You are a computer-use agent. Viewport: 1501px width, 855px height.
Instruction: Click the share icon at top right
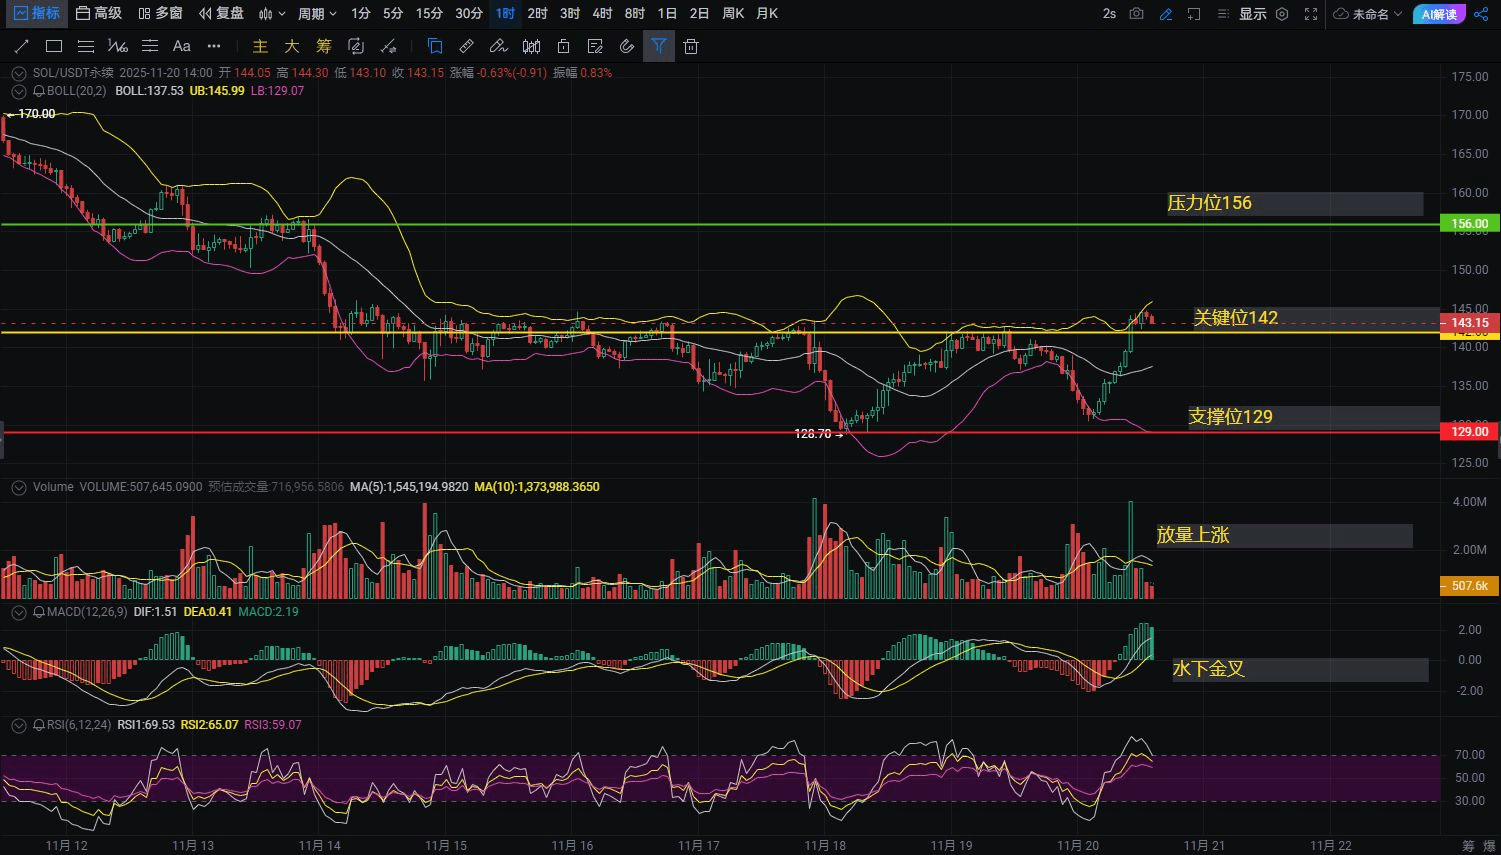click(x=1481, y=14)
